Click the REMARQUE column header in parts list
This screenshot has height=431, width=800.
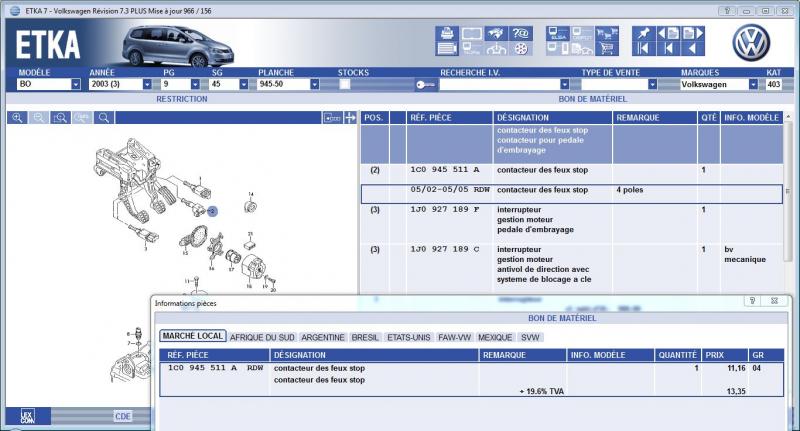coord(655,118)
